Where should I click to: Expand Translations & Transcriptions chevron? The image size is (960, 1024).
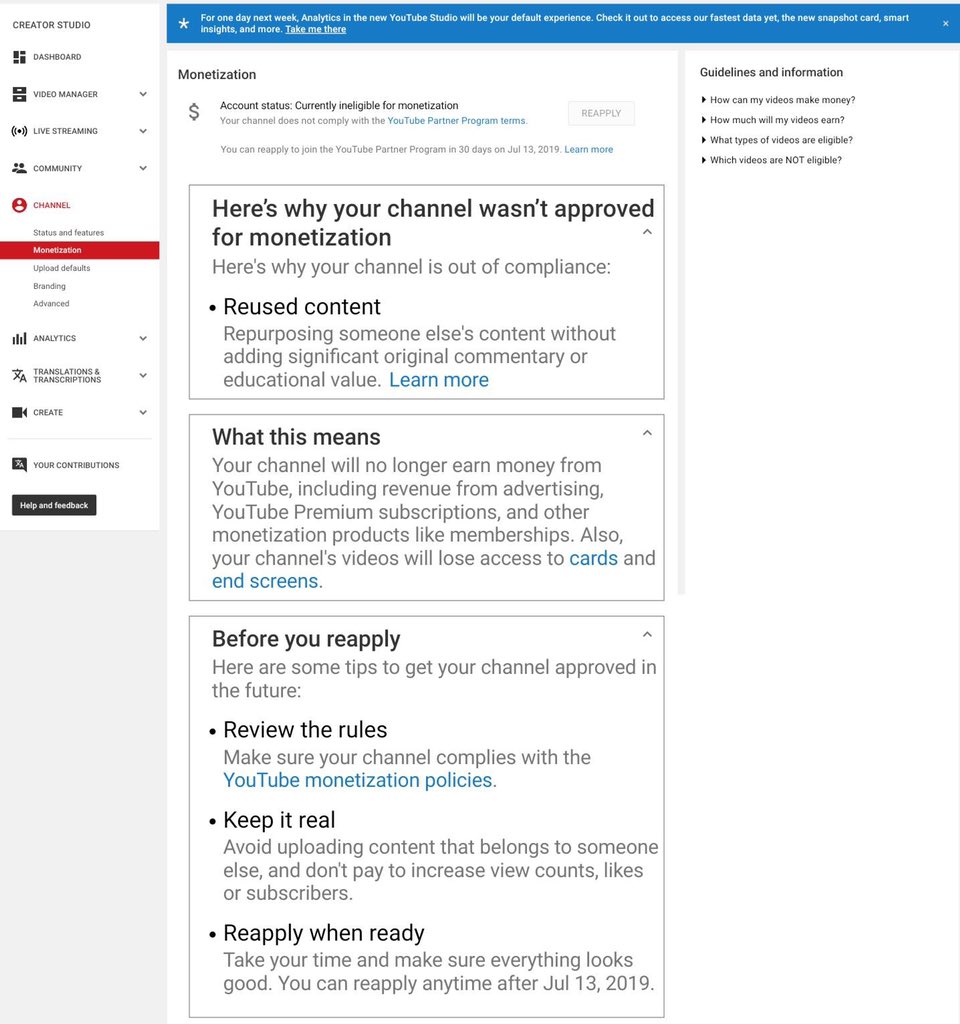click(143, 376)
